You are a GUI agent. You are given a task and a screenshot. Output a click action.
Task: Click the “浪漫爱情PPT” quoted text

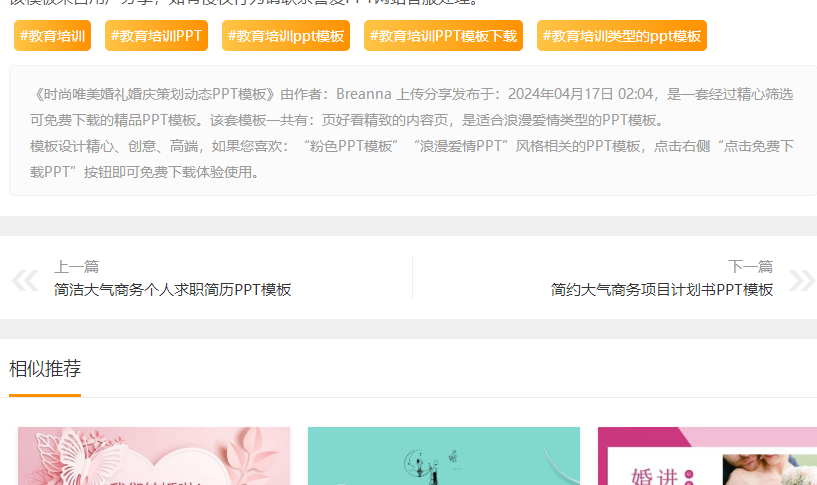click(x=461, y=146)
